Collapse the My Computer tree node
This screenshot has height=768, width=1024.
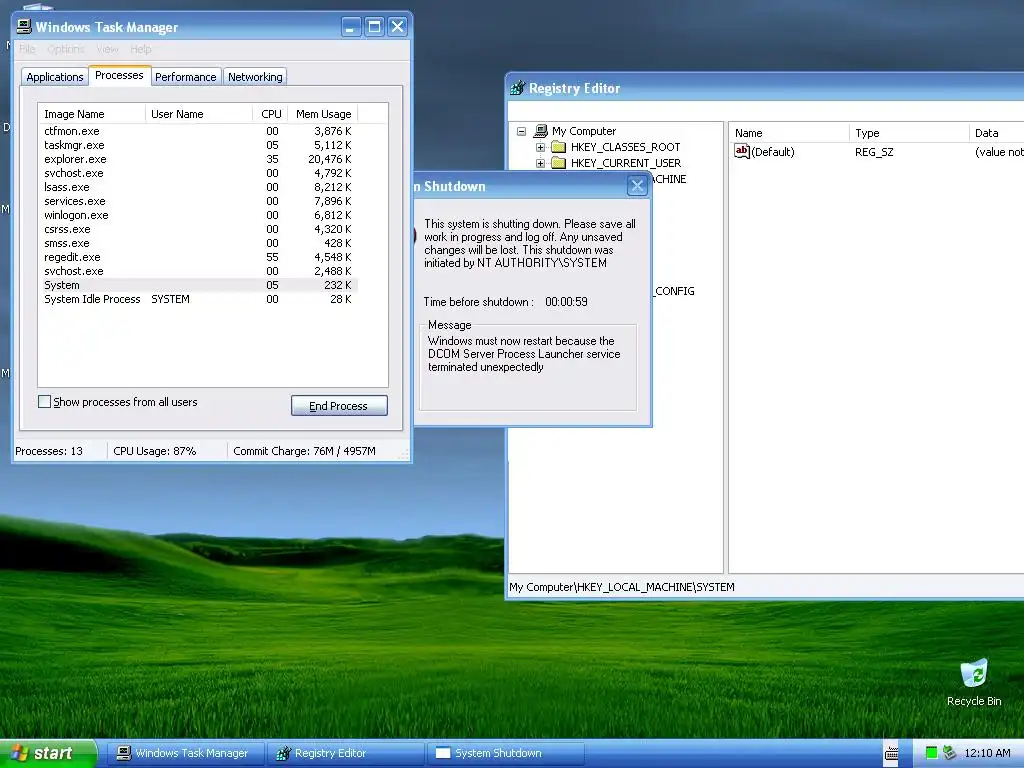[x=521, y=131]
